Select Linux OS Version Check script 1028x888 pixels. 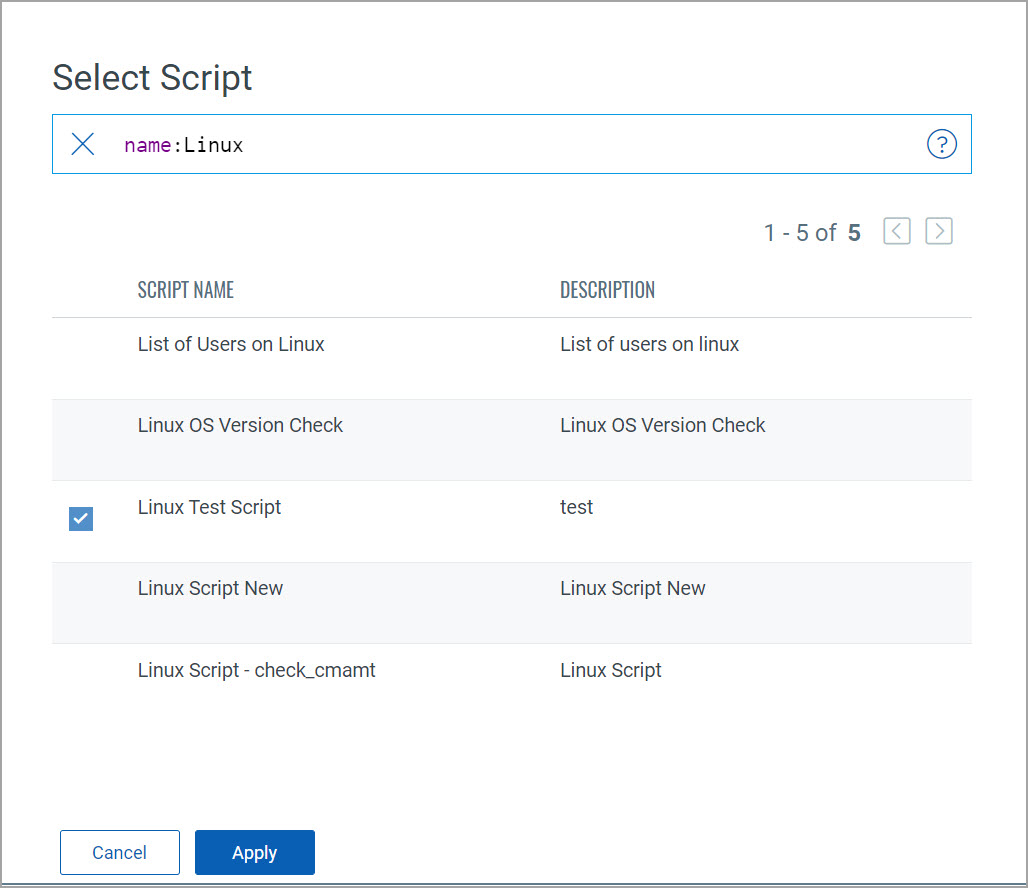click(x=240, y=426)
